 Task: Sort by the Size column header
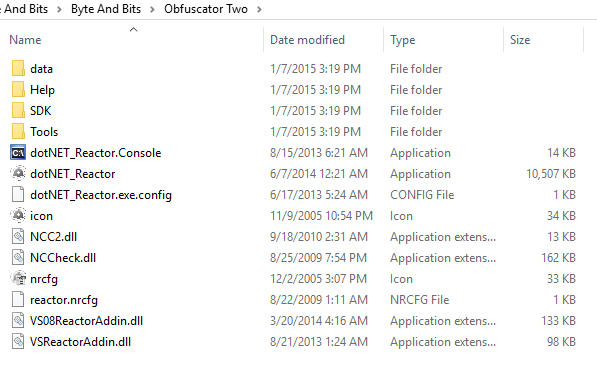click(x=520, y=40)
